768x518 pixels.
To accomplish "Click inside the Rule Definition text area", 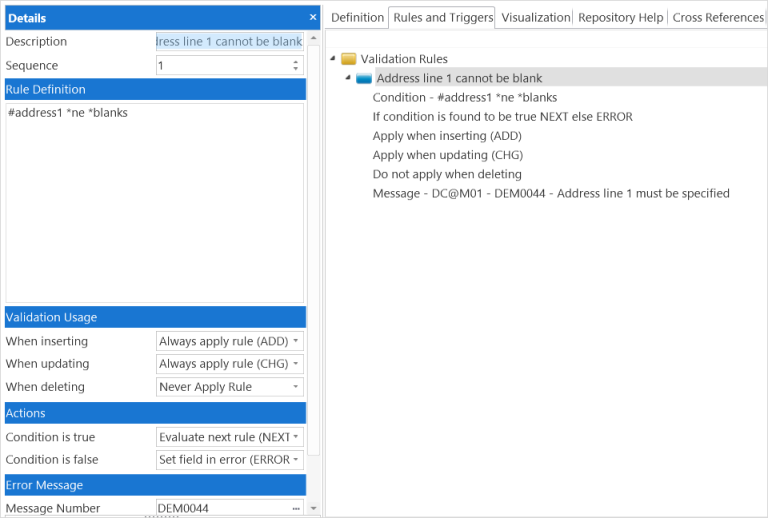I will pos(154,200).
